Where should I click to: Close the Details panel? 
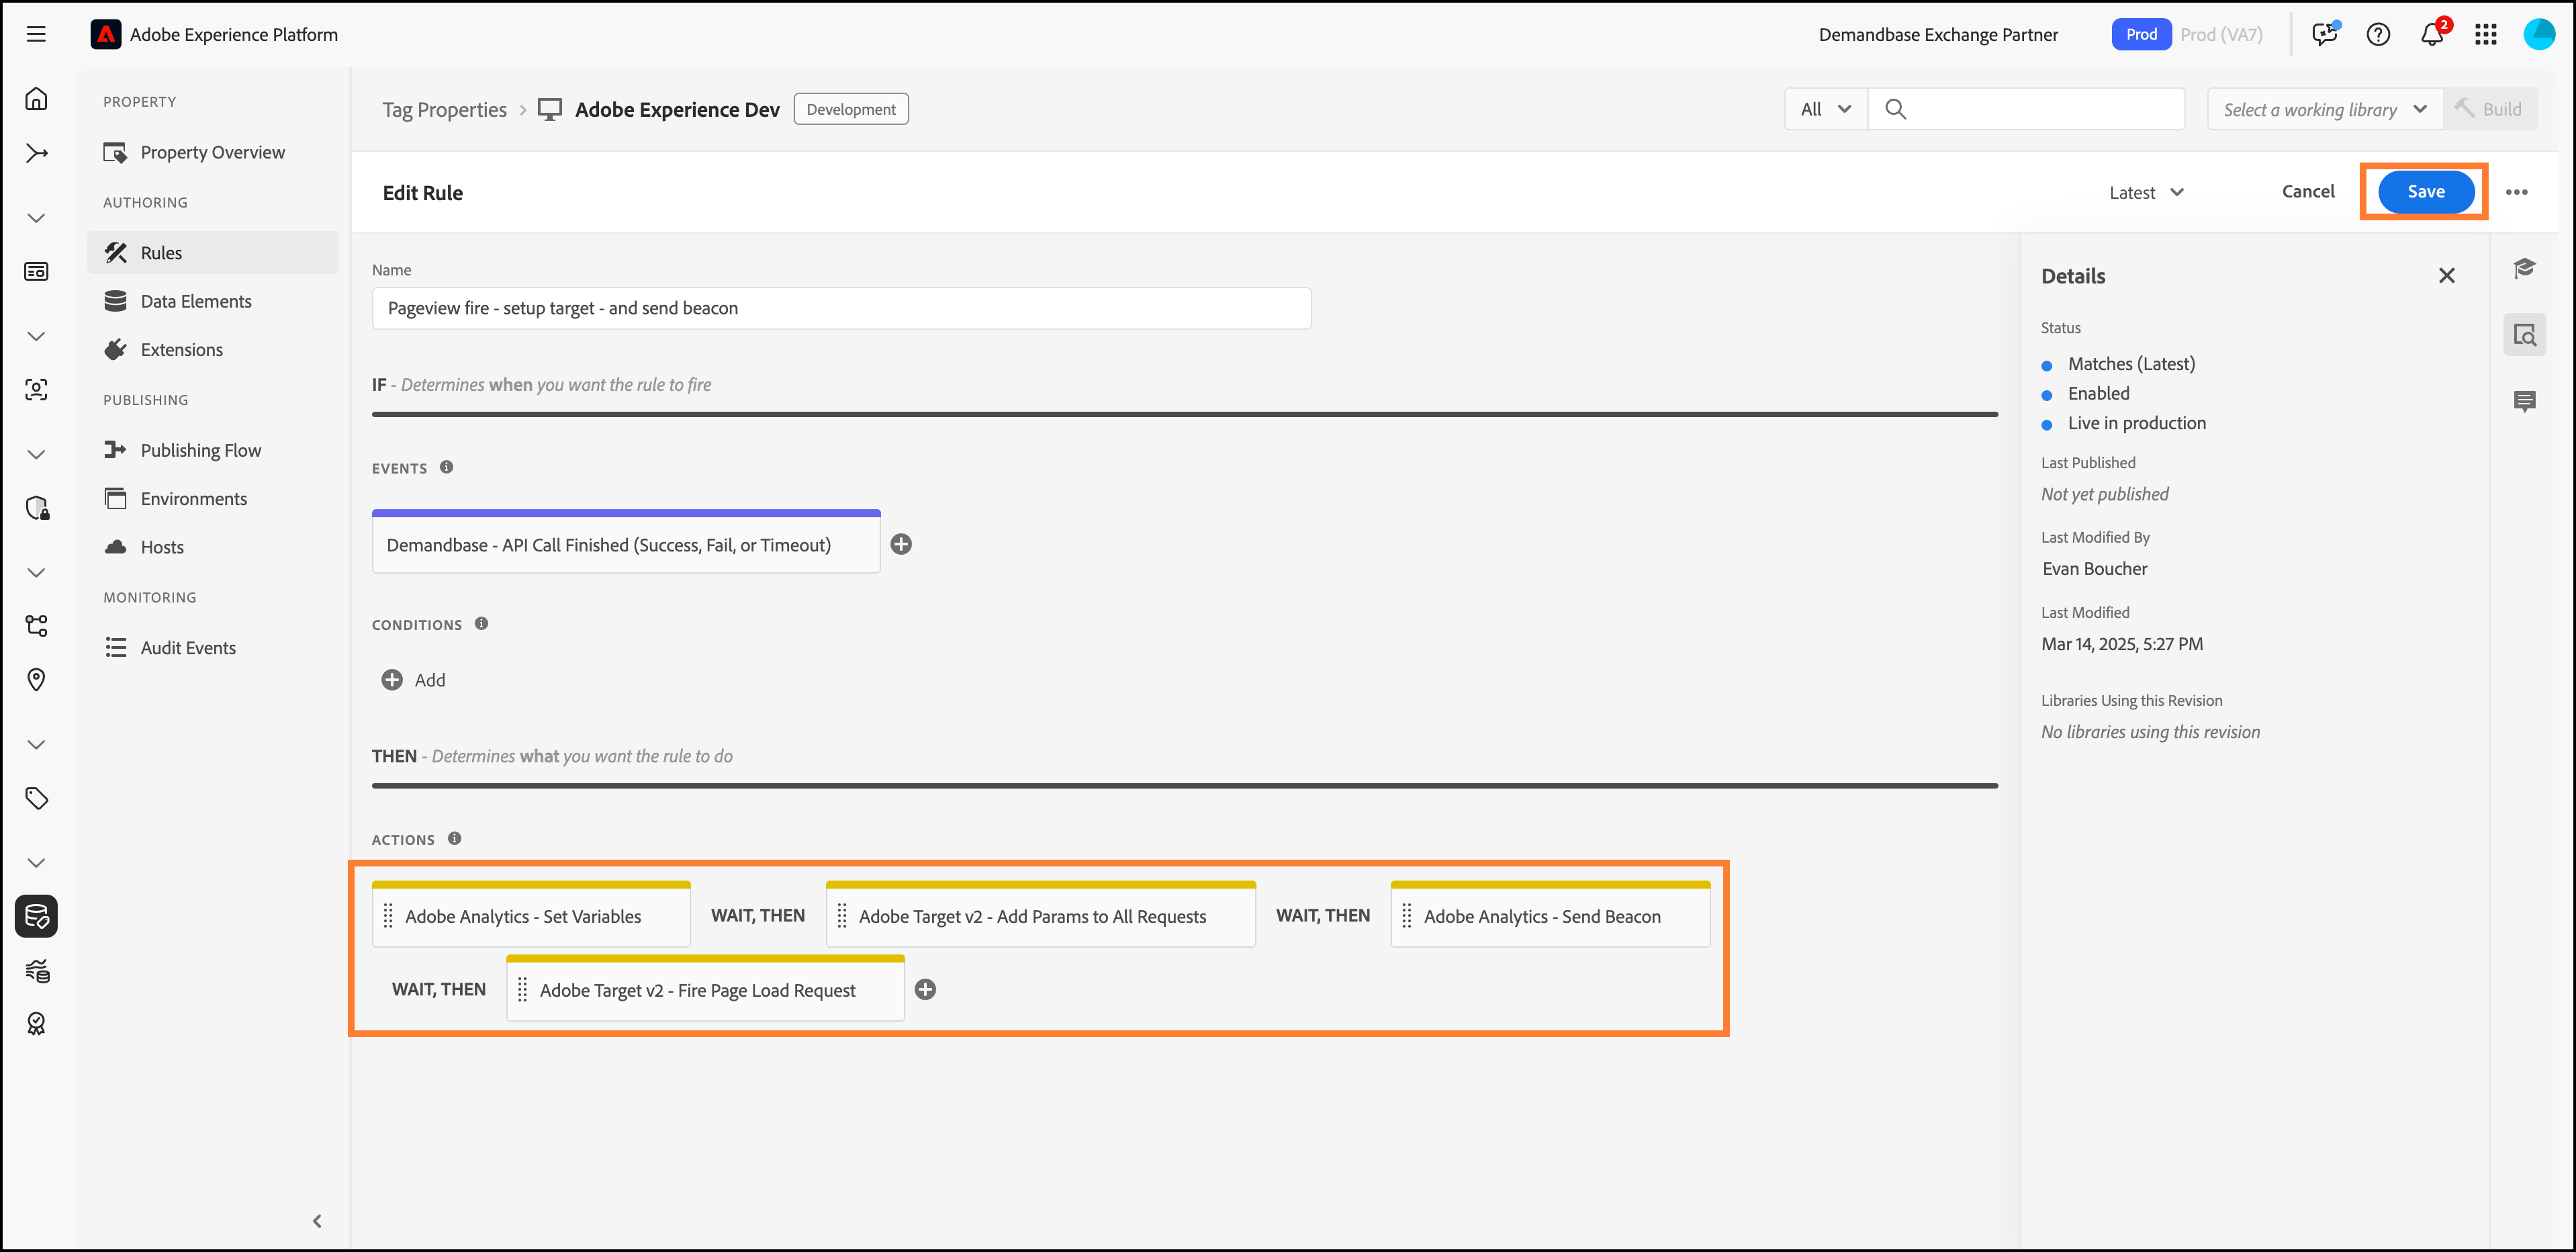(2446, 276)
